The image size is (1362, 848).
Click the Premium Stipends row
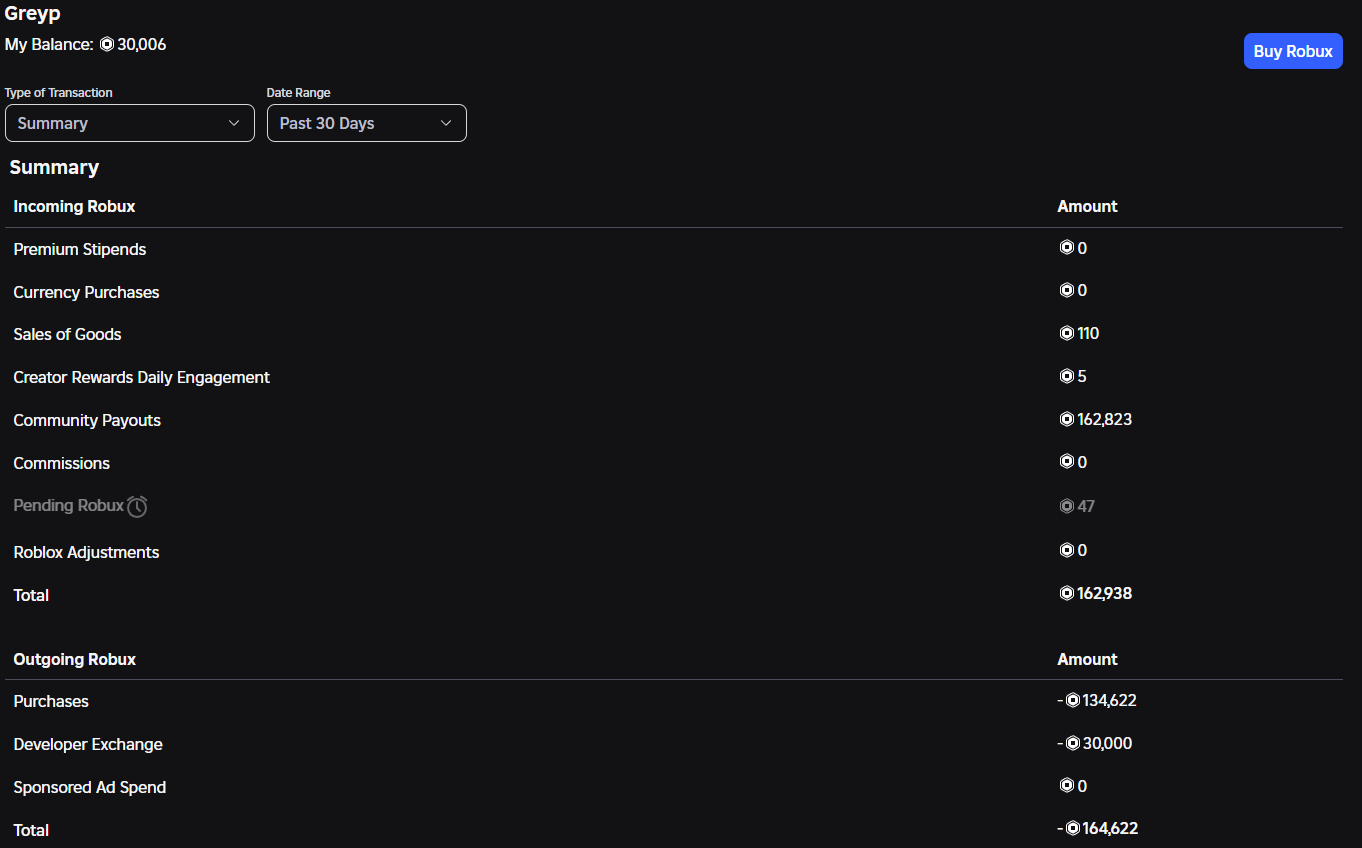(674, 249)
